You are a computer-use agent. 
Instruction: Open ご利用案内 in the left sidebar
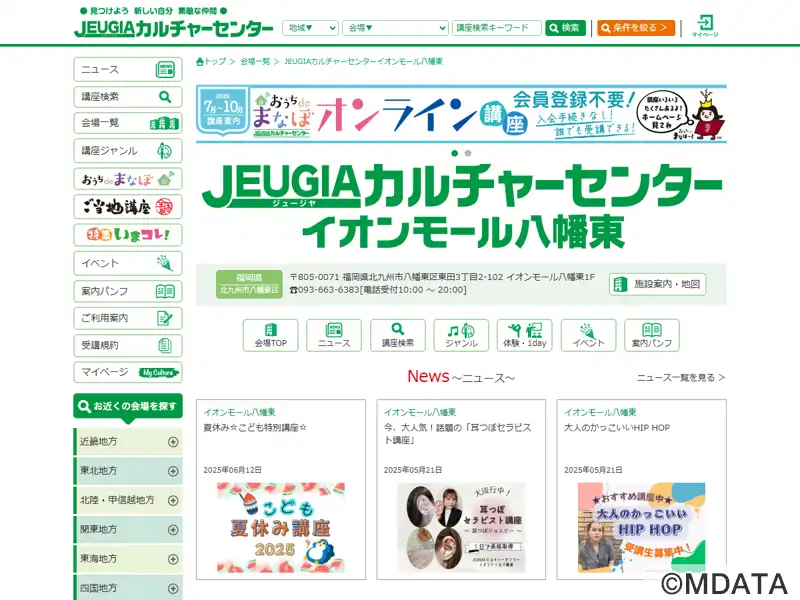click(128, 318)
